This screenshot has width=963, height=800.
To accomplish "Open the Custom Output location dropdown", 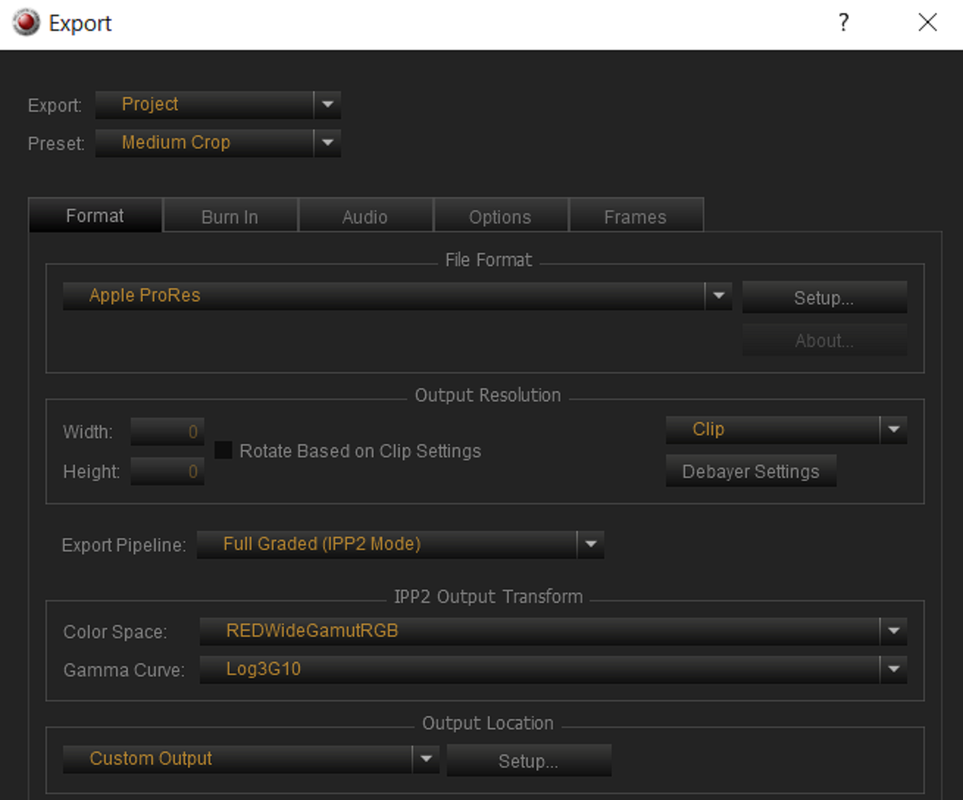I will pos(251,759).
